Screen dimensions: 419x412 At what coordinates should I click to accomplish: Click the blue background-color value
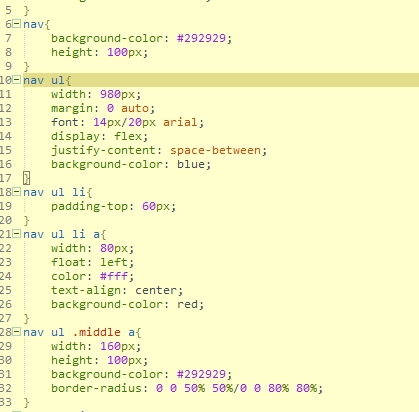click(191, 164)
